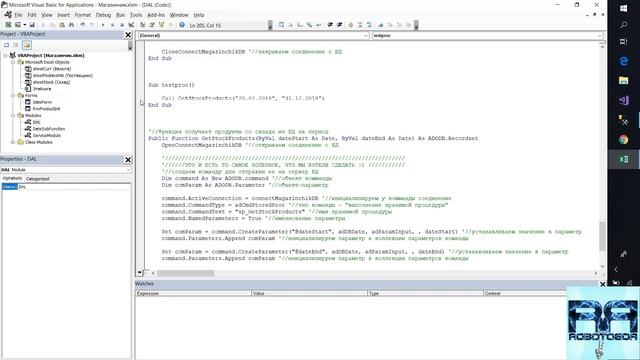Expand the Class Modules folder node
The image size is (640, 360).
[x=13, y=142]
